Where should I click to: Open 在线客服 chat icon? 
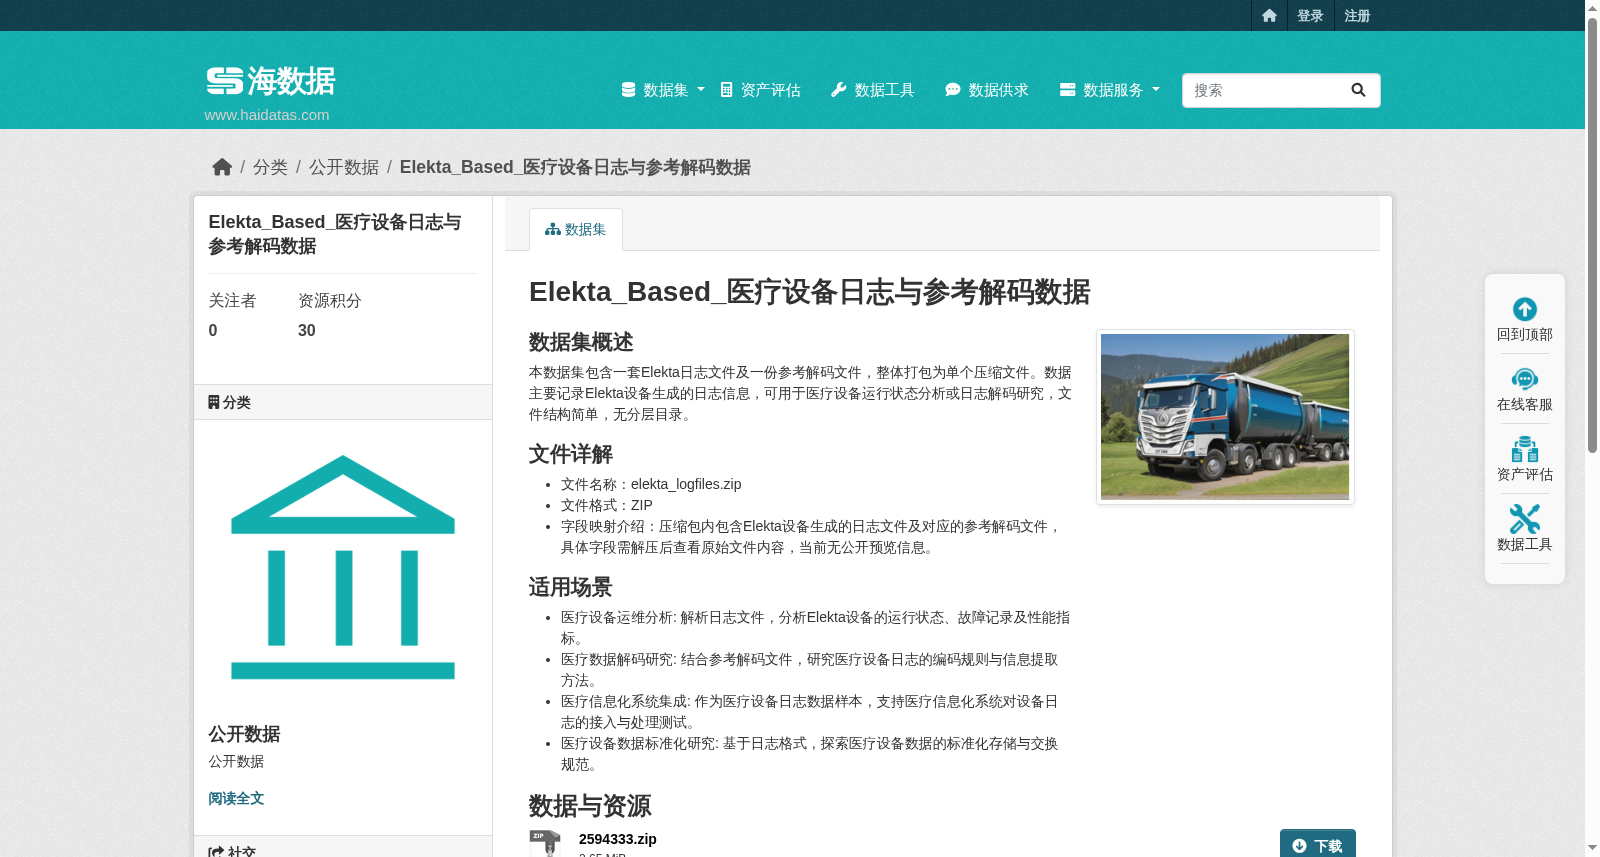point(1525,379)
